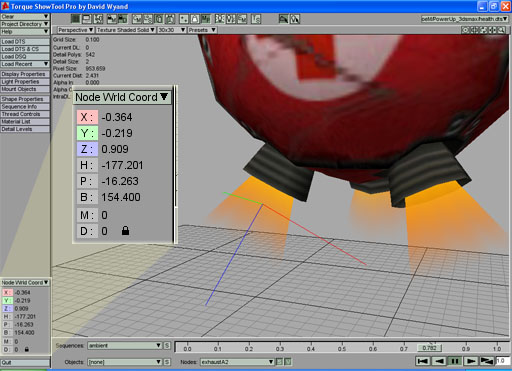Open Sequence Info panel
Image resolution: width=512 pixels, height=371 pixels.
pos(25,107)
